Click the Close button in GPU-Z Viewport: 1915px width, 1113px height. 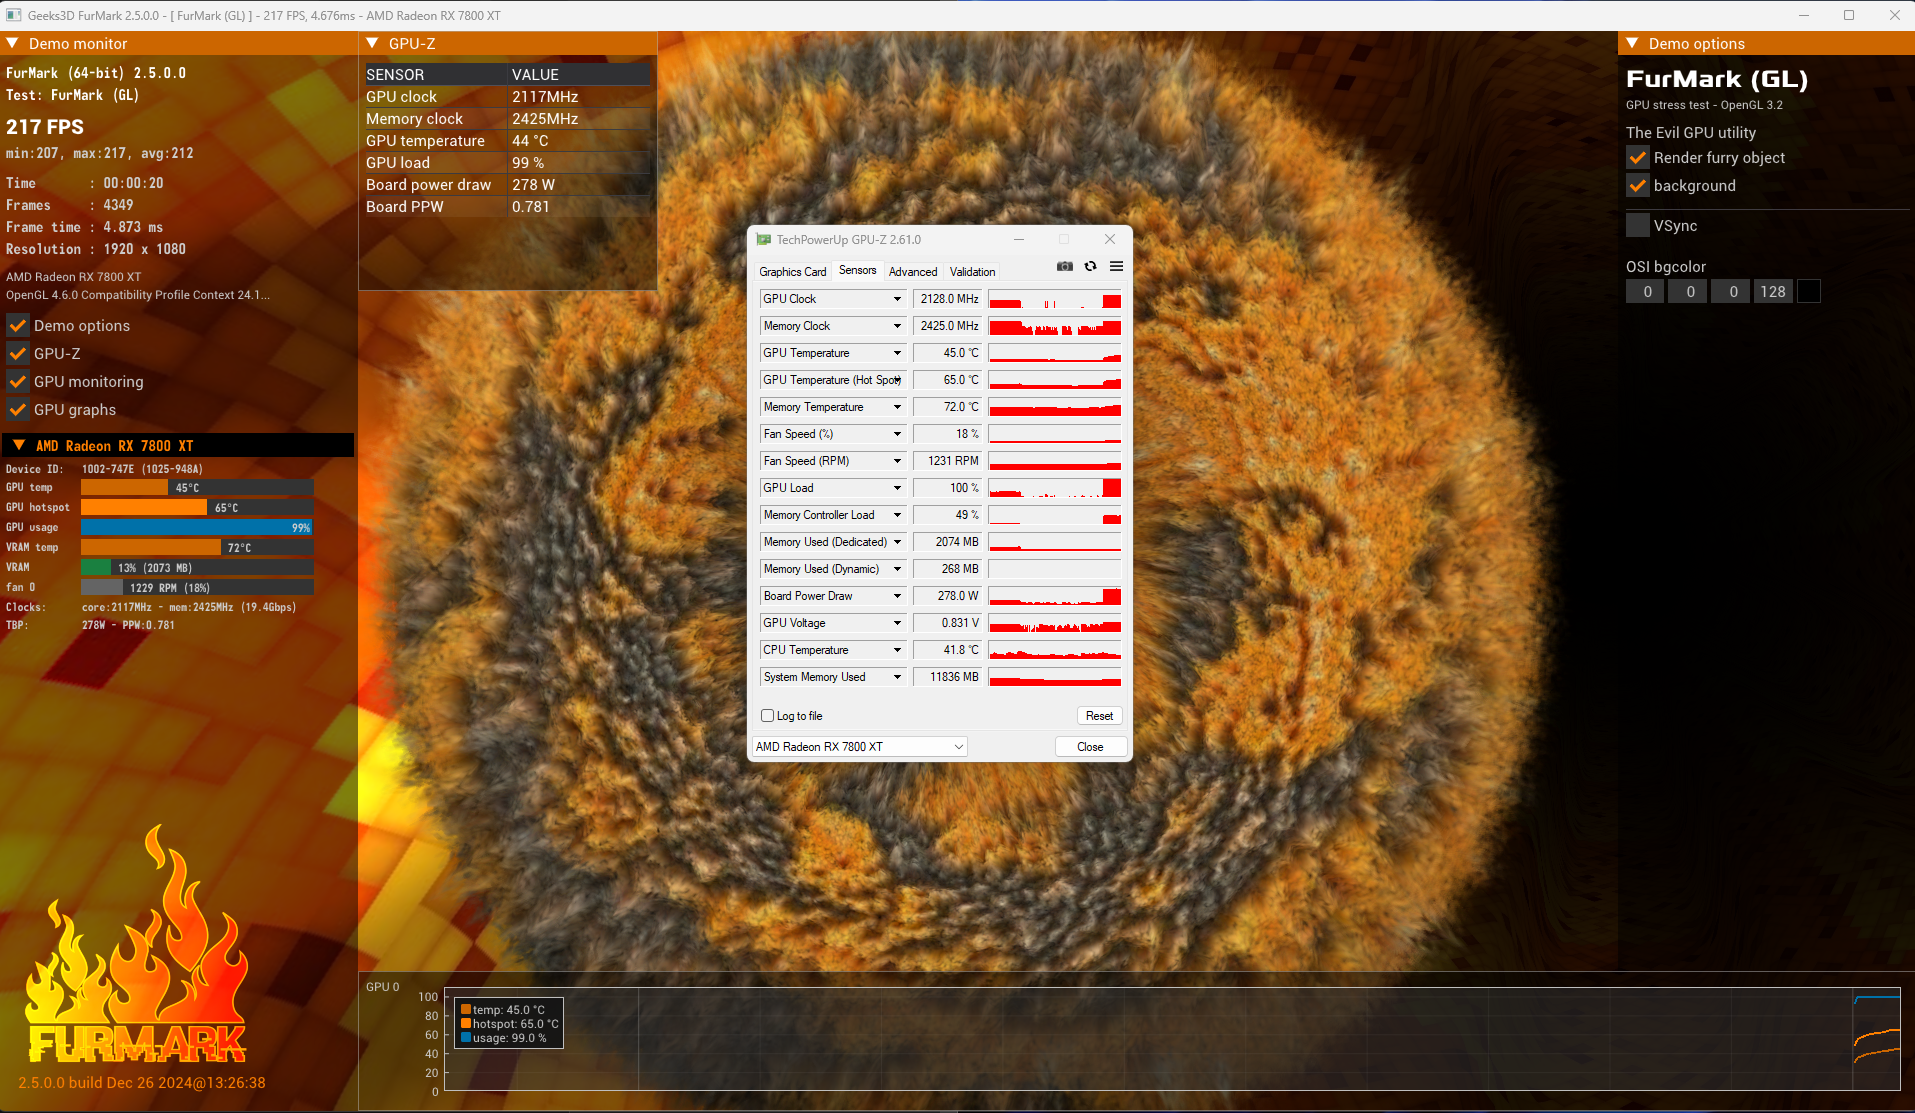[1090, 747]
